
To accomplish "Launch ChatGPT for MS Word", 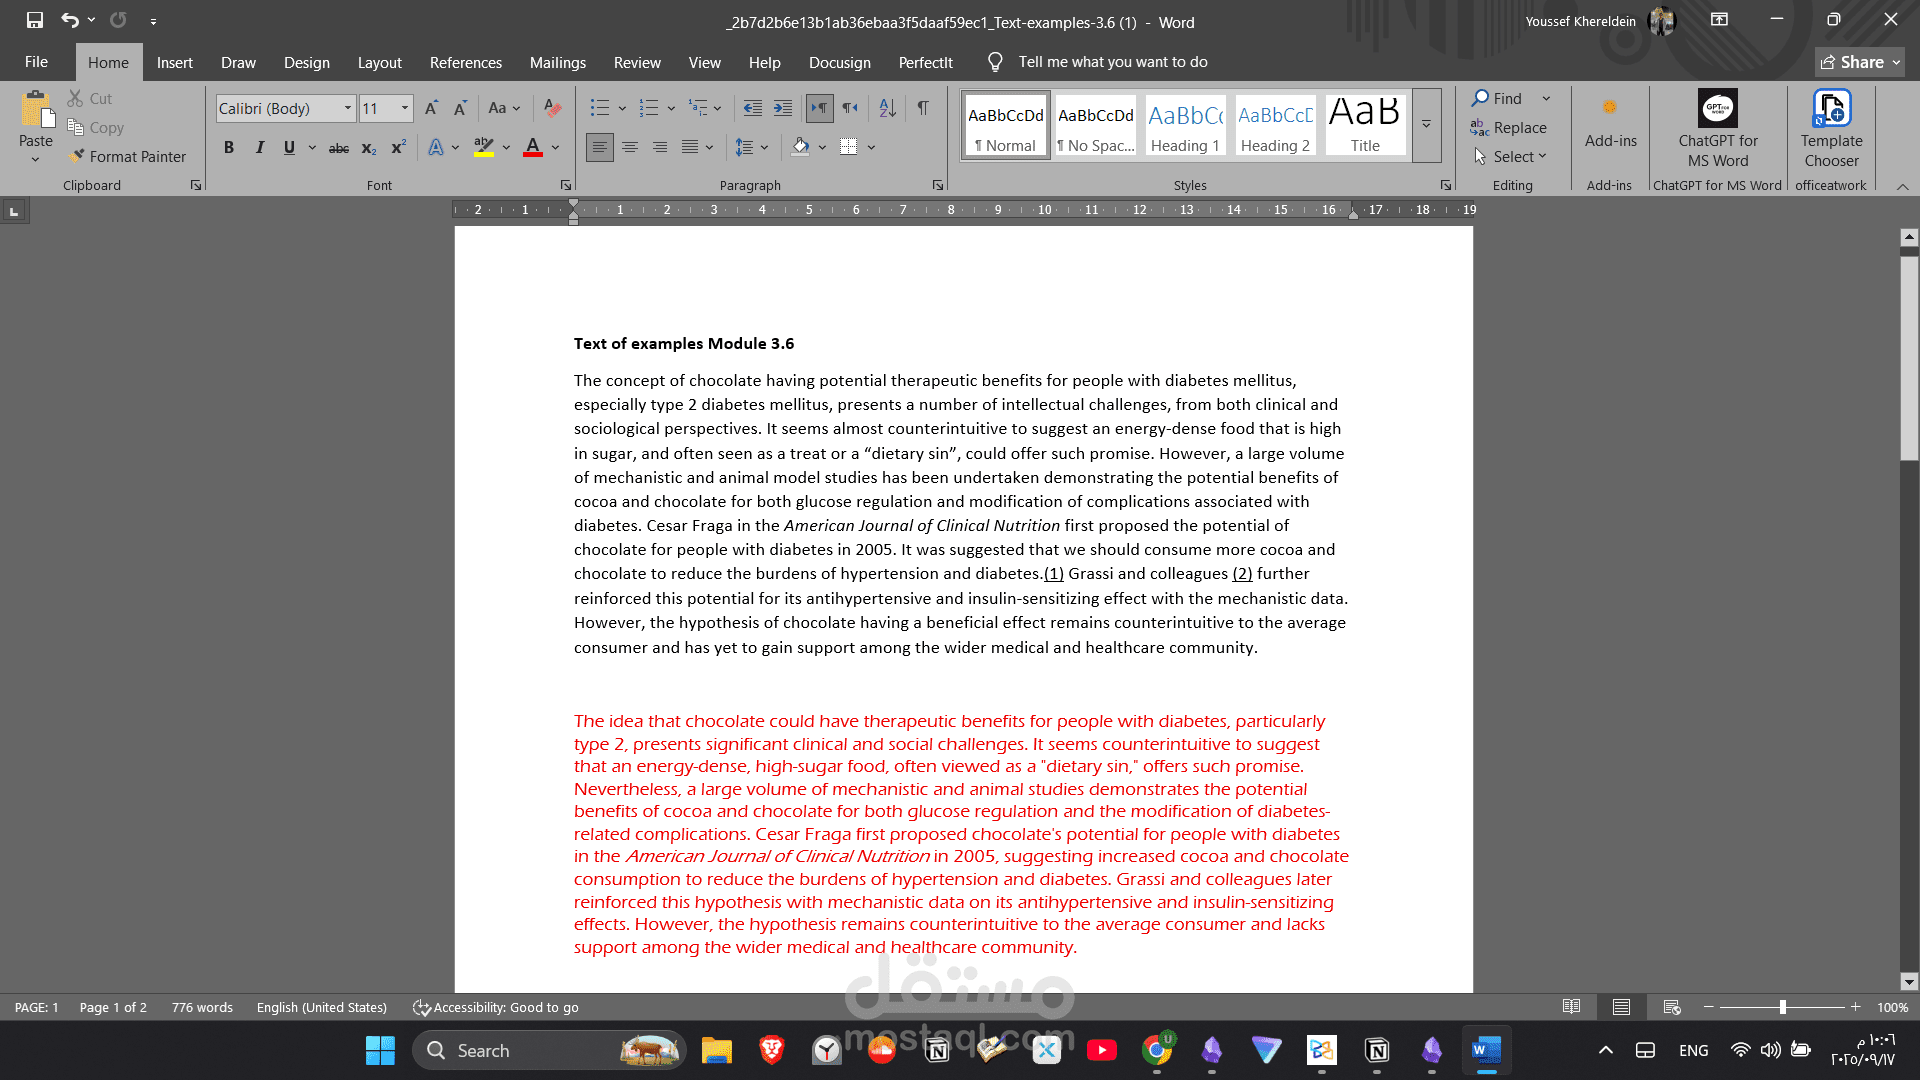I will 1718,128.
